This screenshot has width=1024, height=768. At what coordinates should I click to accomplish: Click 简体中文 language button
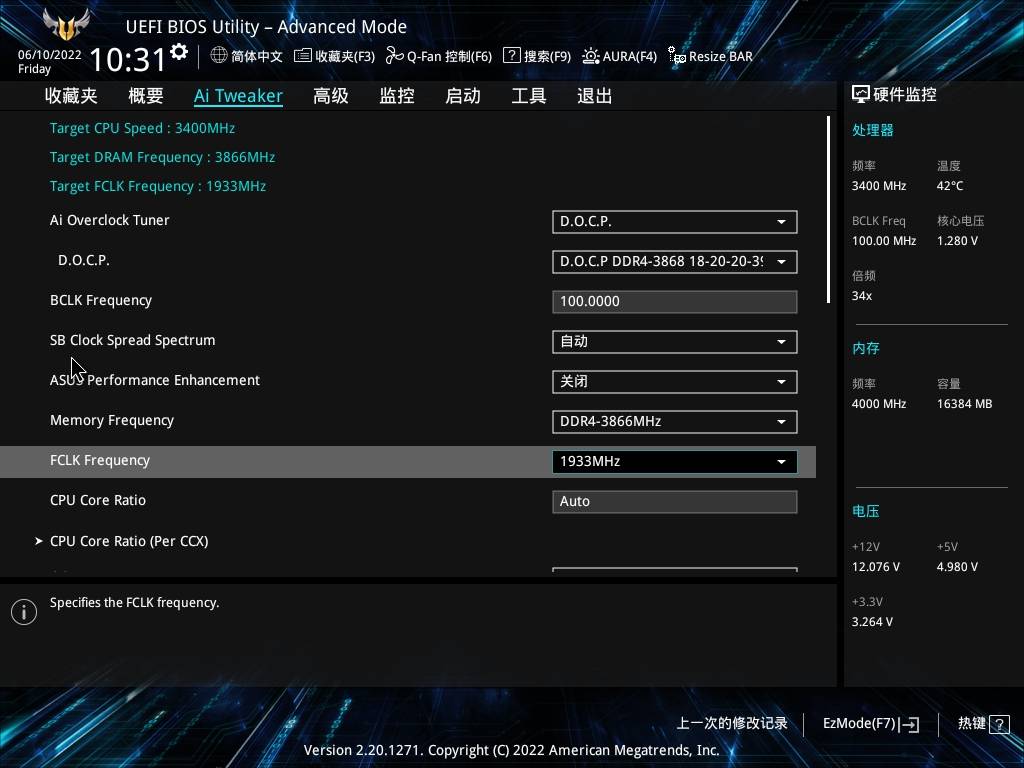[246, 56]
